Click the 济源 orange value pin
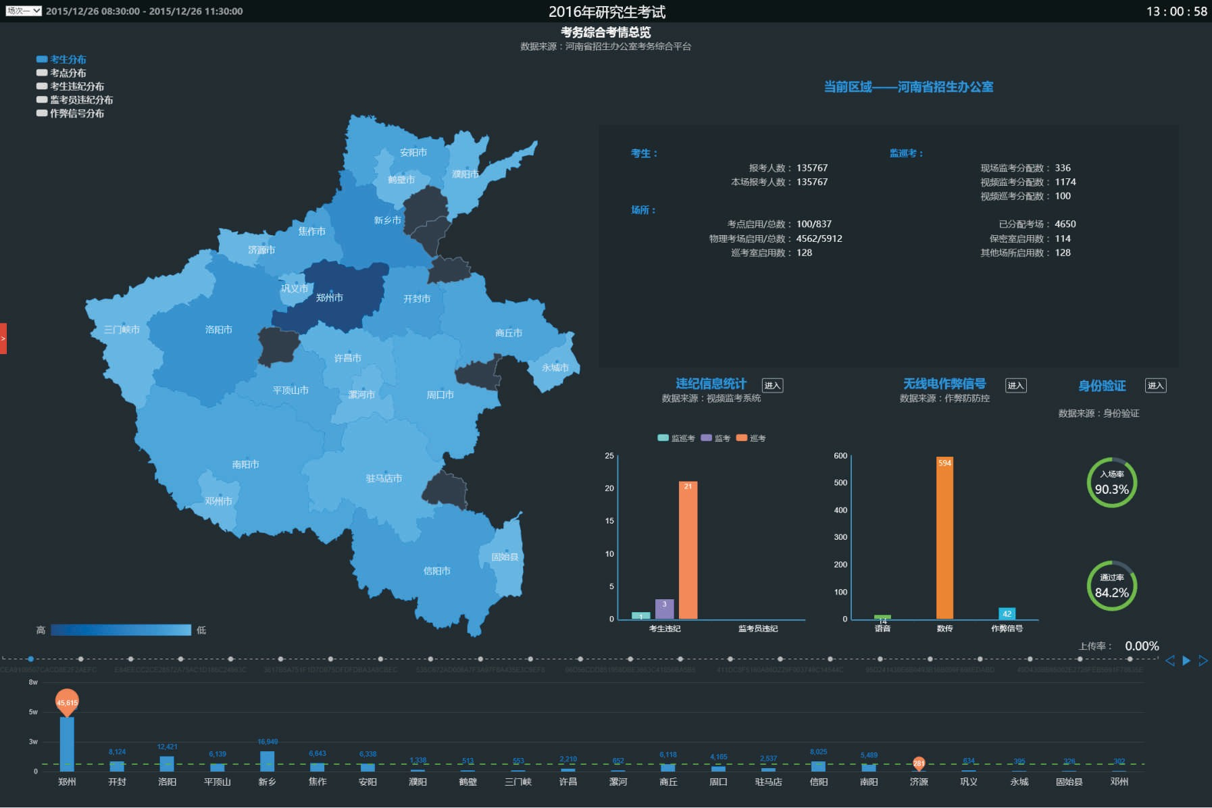Screen dimensions: 1212x808 point(918,763)
